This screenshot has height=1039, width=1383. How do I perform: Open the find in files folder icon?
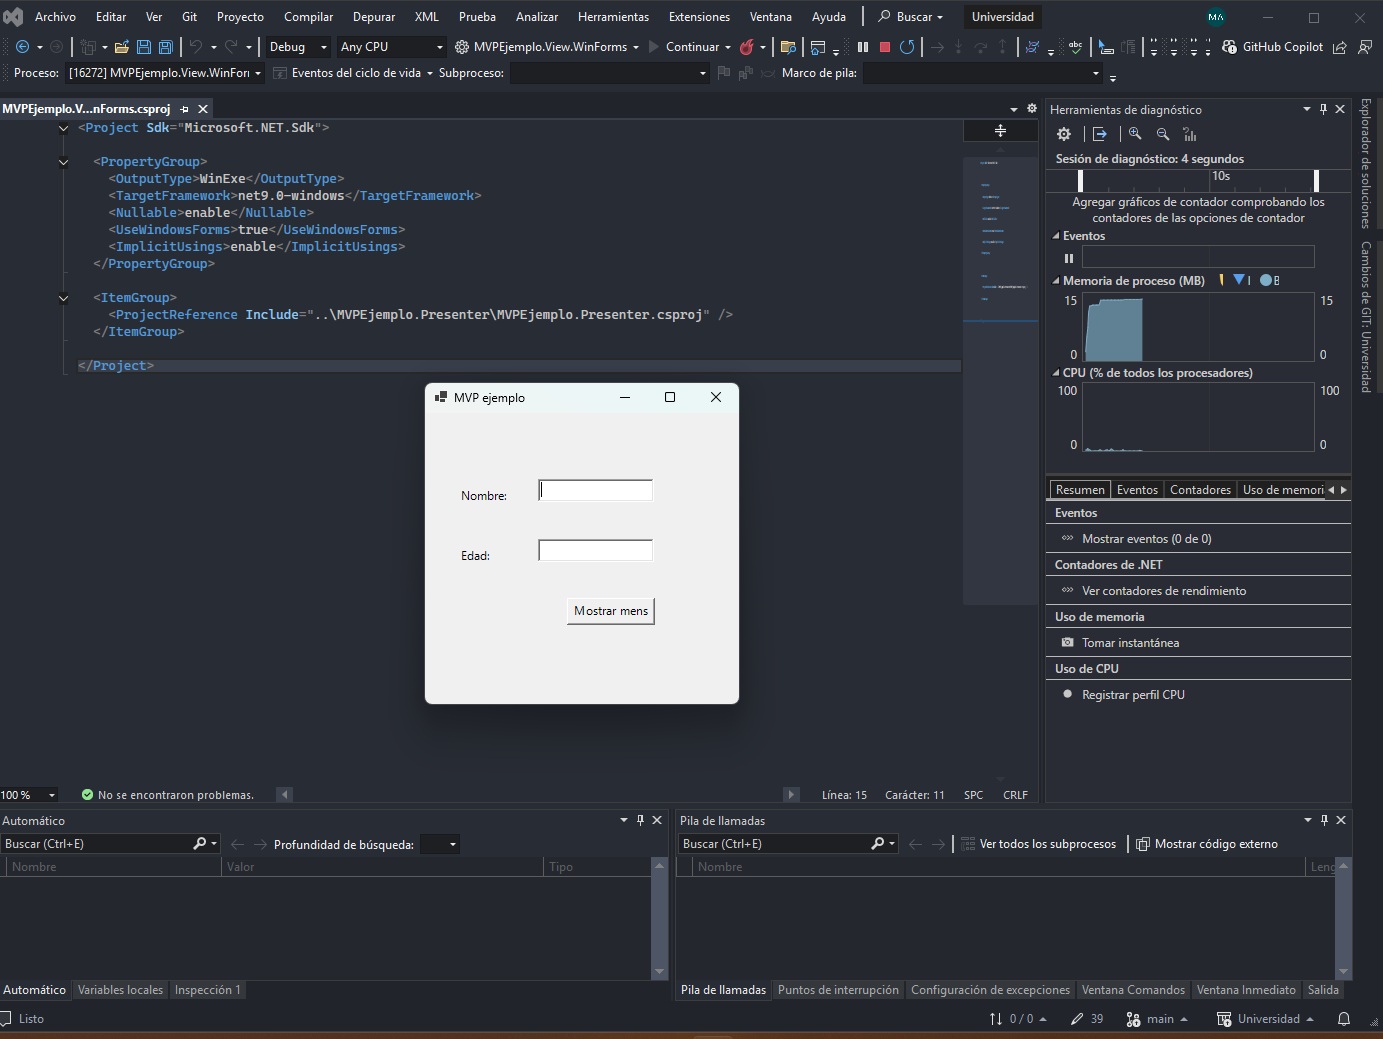coord(788,47)
